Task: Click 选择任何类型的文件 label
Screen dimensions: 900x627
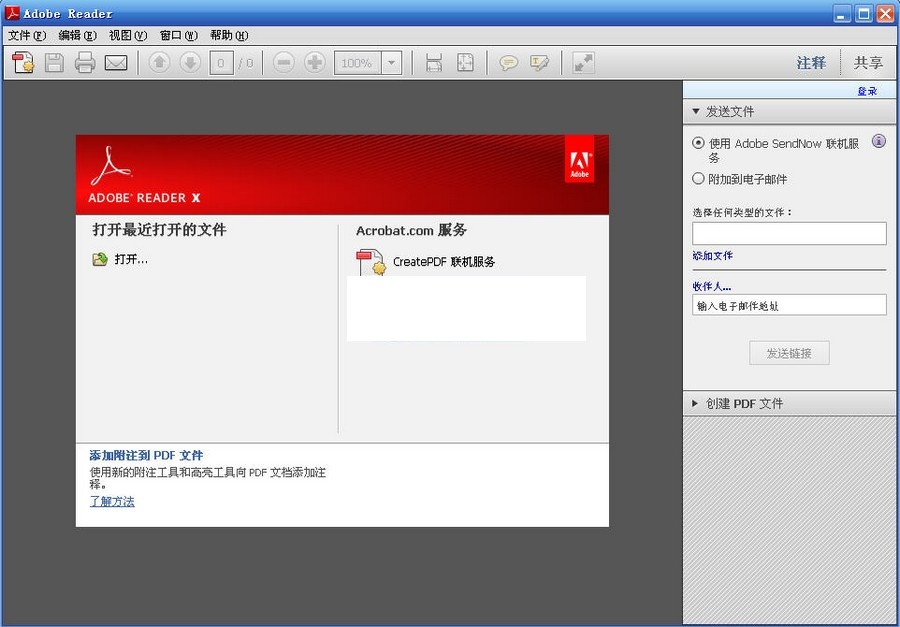Action: [x=742, y=212]
